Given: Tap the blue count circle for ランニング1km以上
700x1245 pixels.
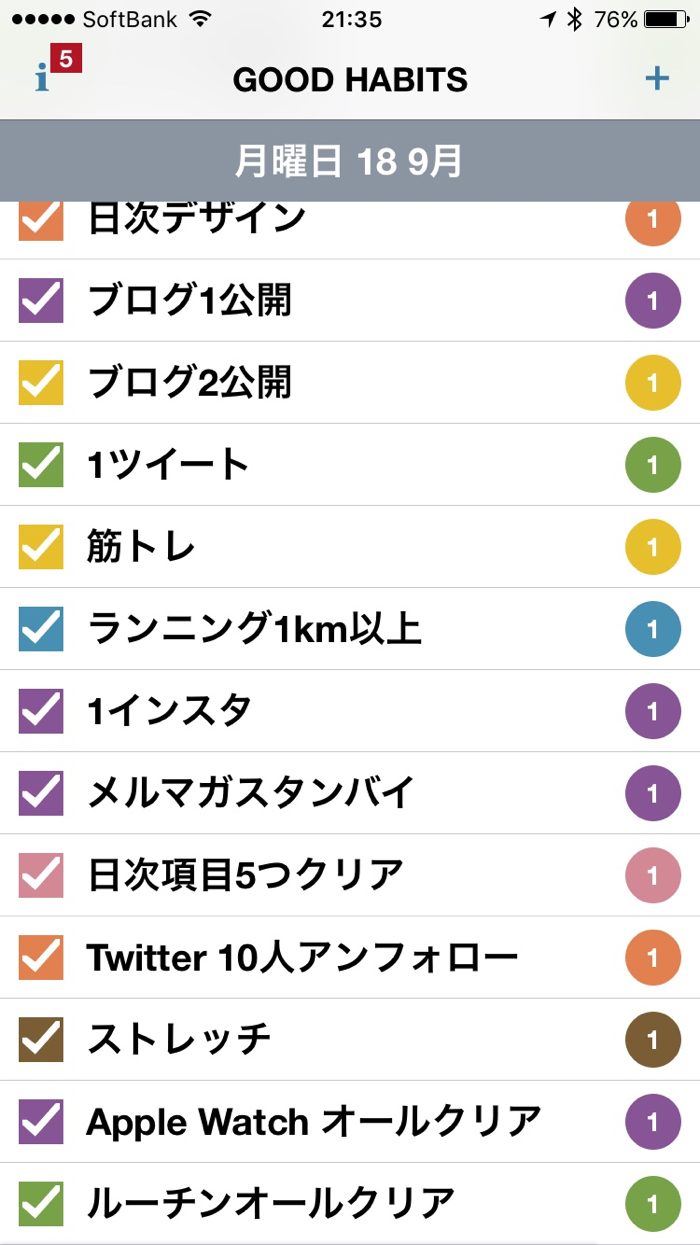Looking at the screenshot, I should 652,629.
